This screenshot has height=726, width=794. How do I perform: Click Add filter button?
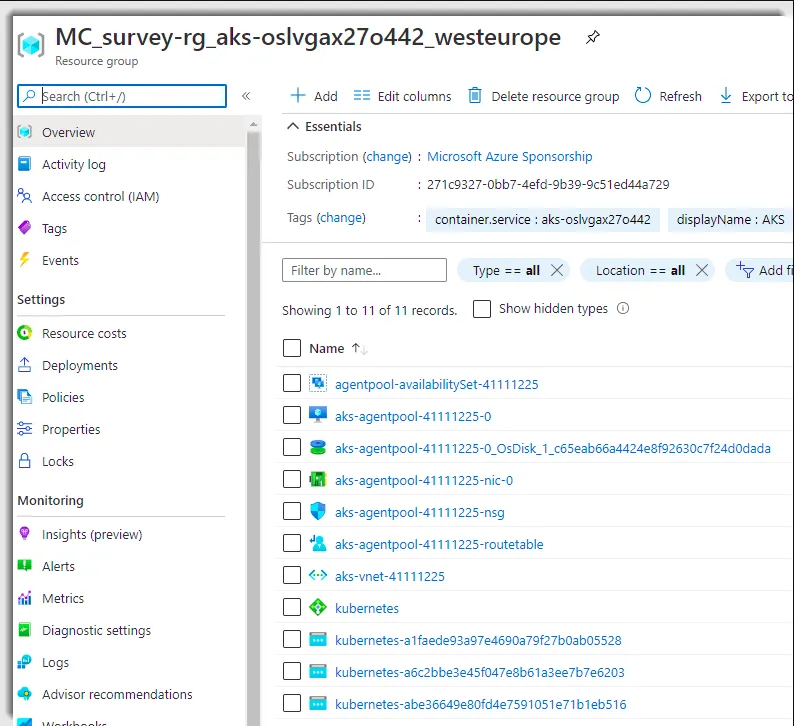760,270
